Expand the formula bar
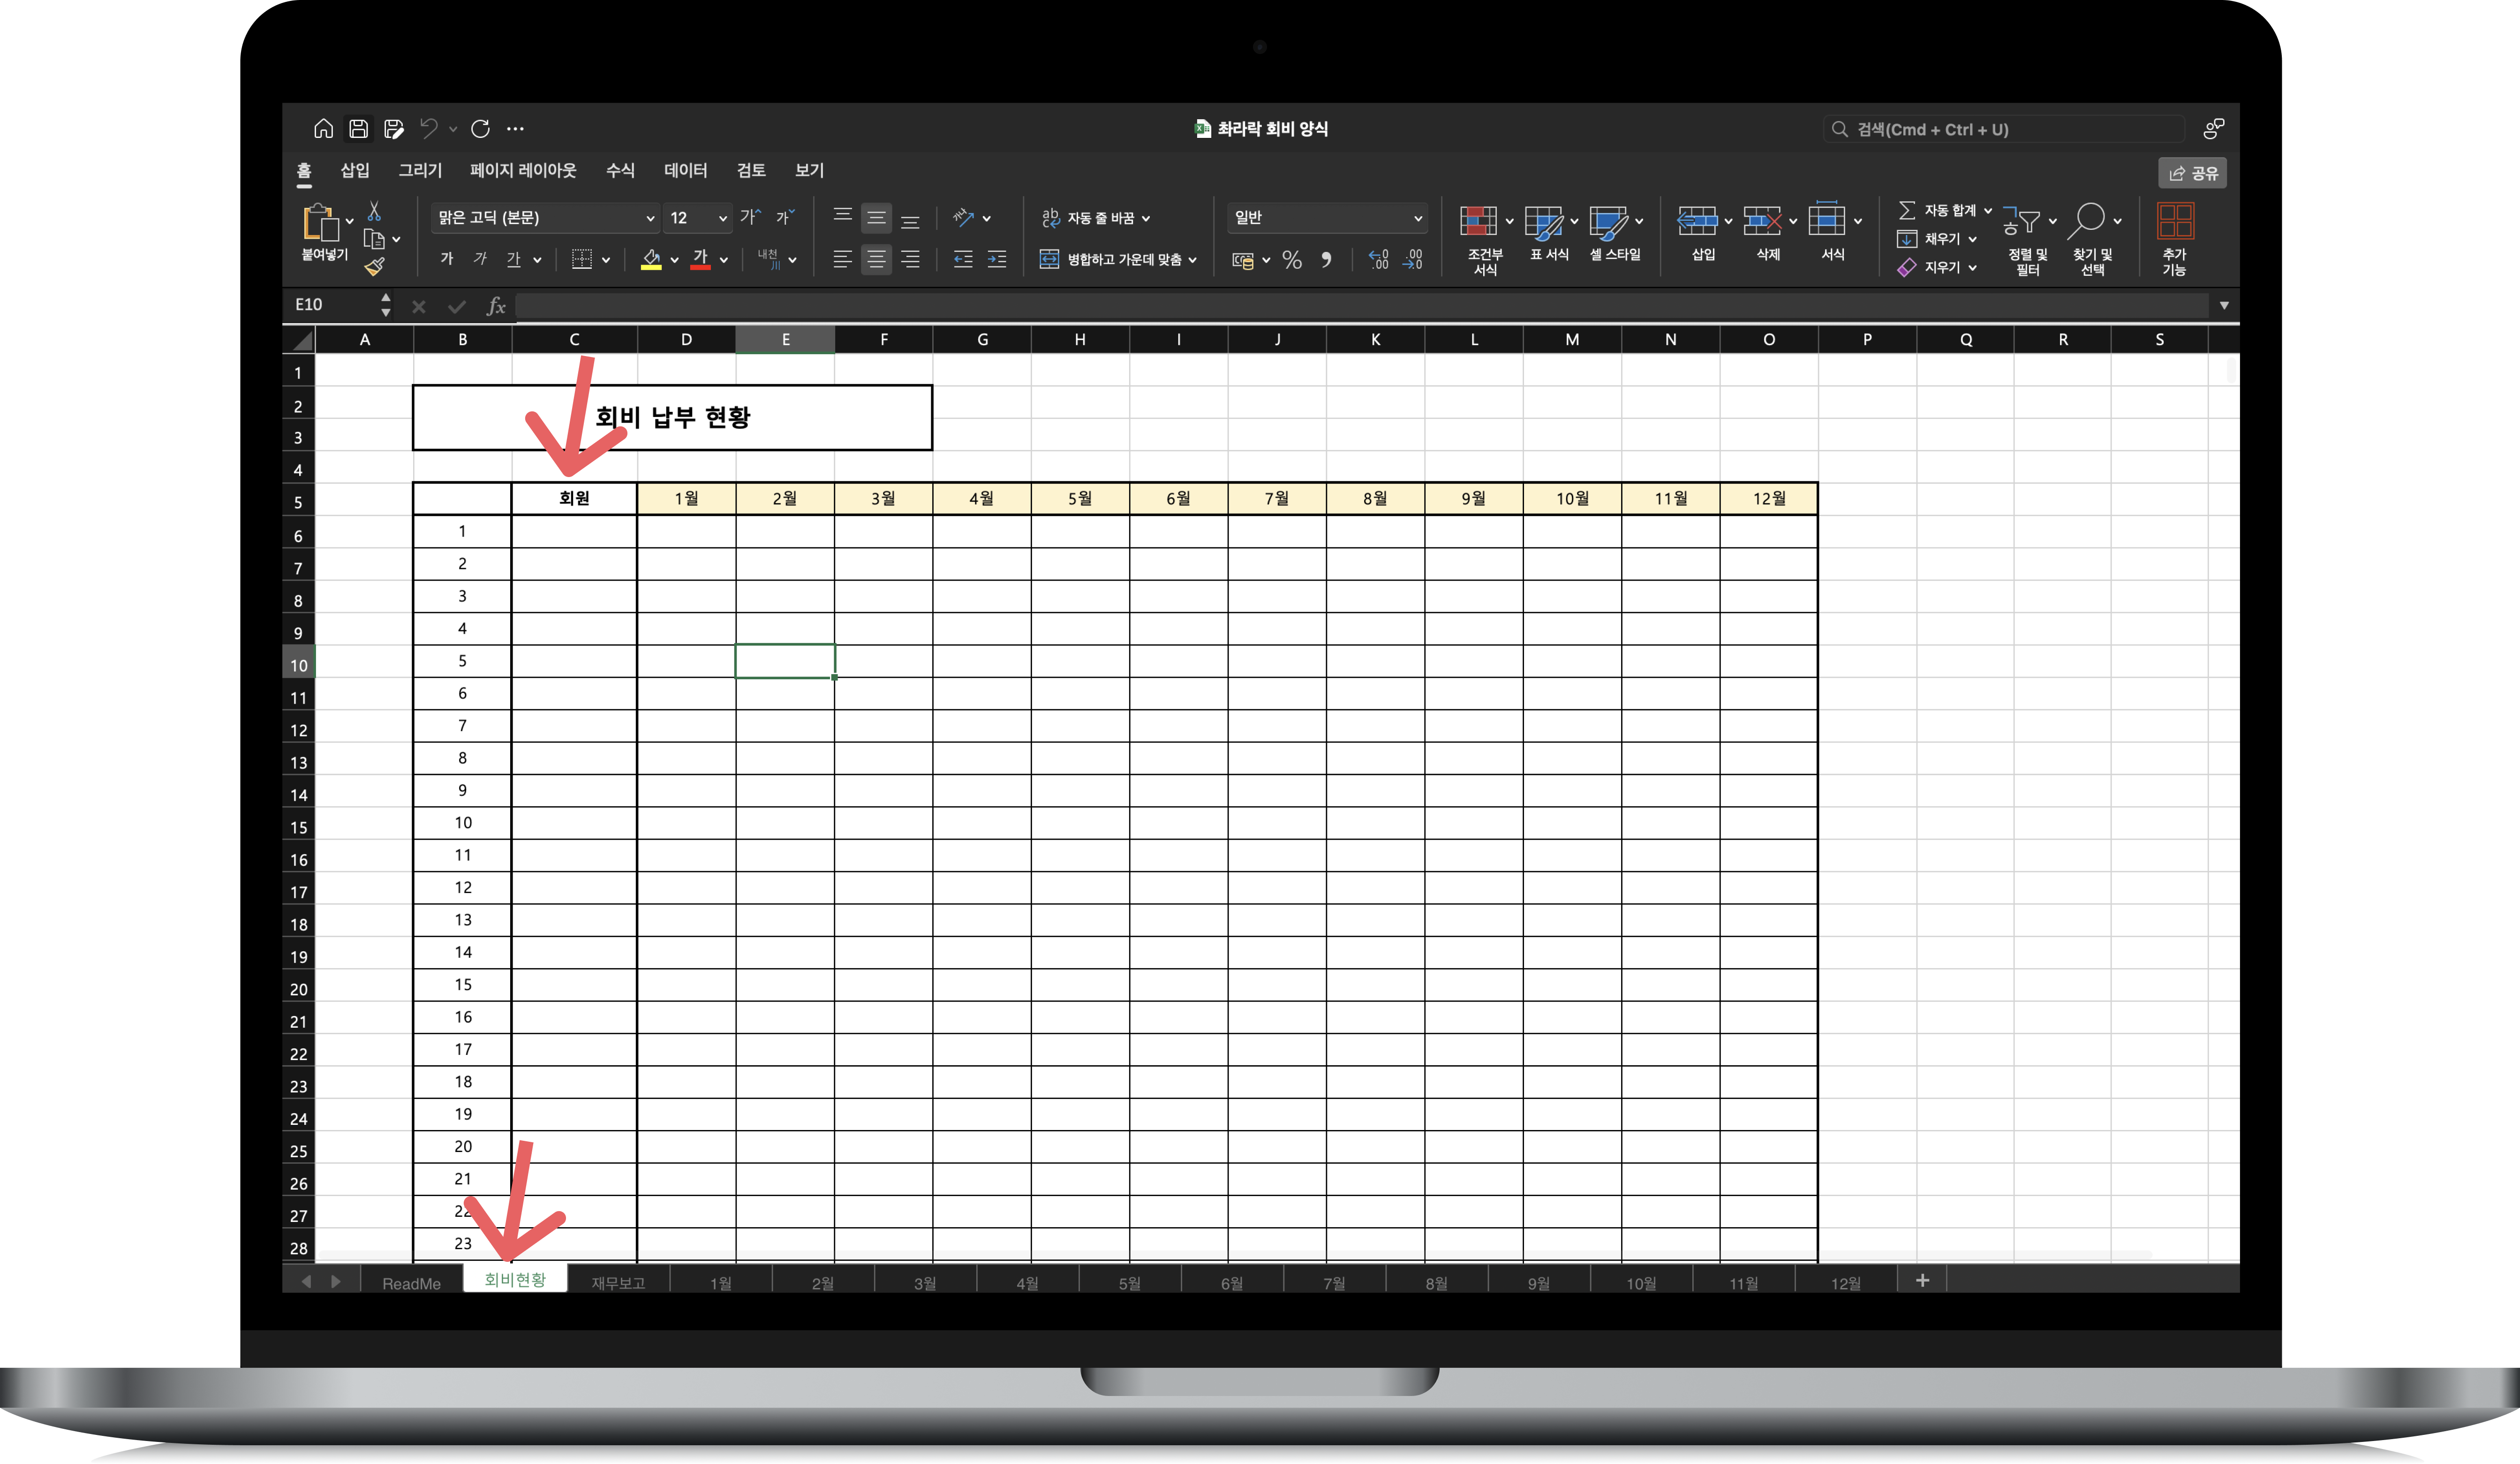This screenshot has width=2520, height=1464. pyautogui.click(x=2224, y=305)
